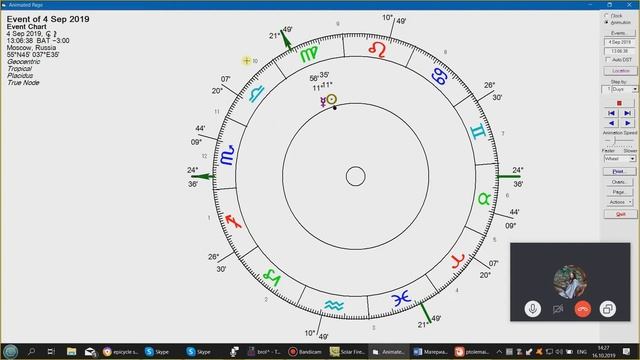The image size is (640, 360).
Task: Jump backward with skip-to-start arrow
Action: point(611,113)
